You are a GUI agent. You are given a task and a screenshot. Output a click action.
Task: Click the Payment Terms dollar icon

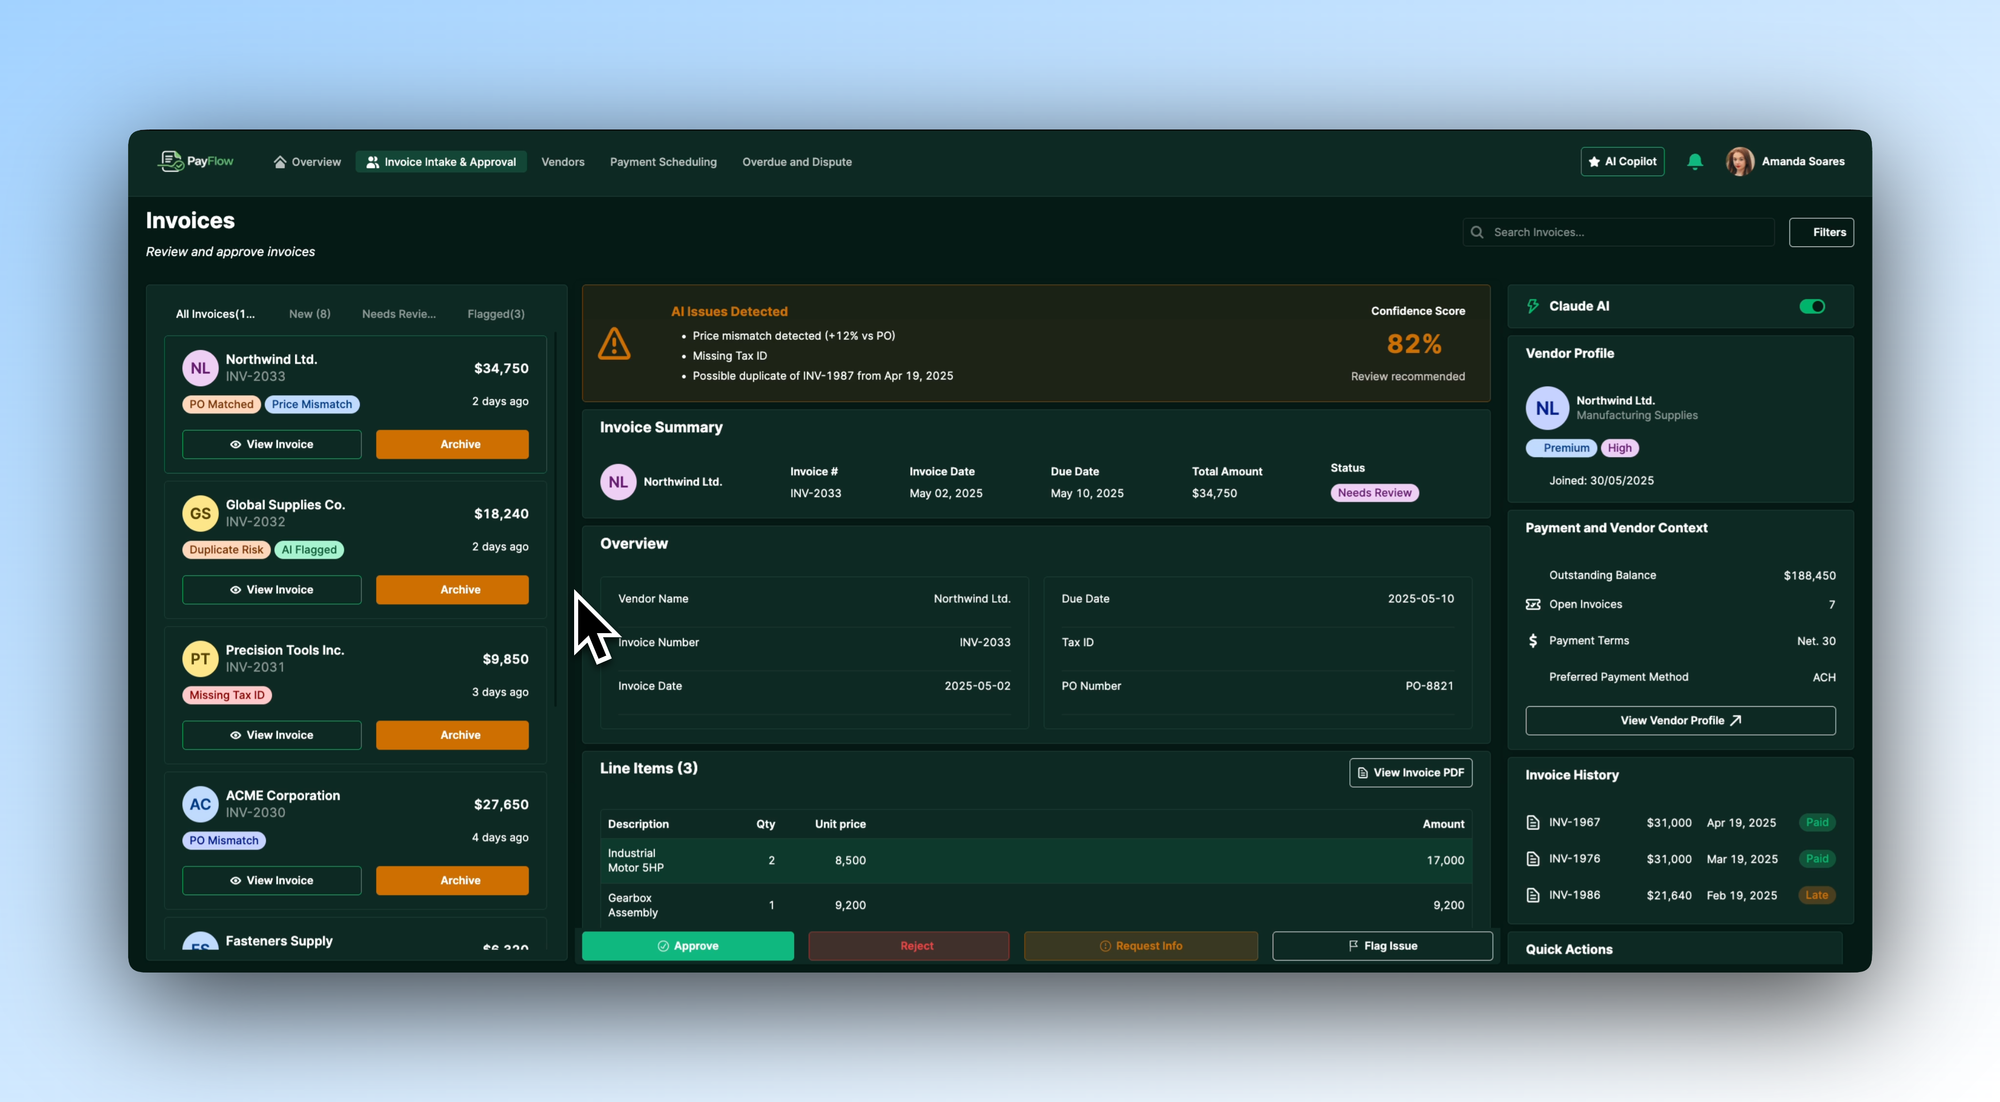click(1533, 641)
